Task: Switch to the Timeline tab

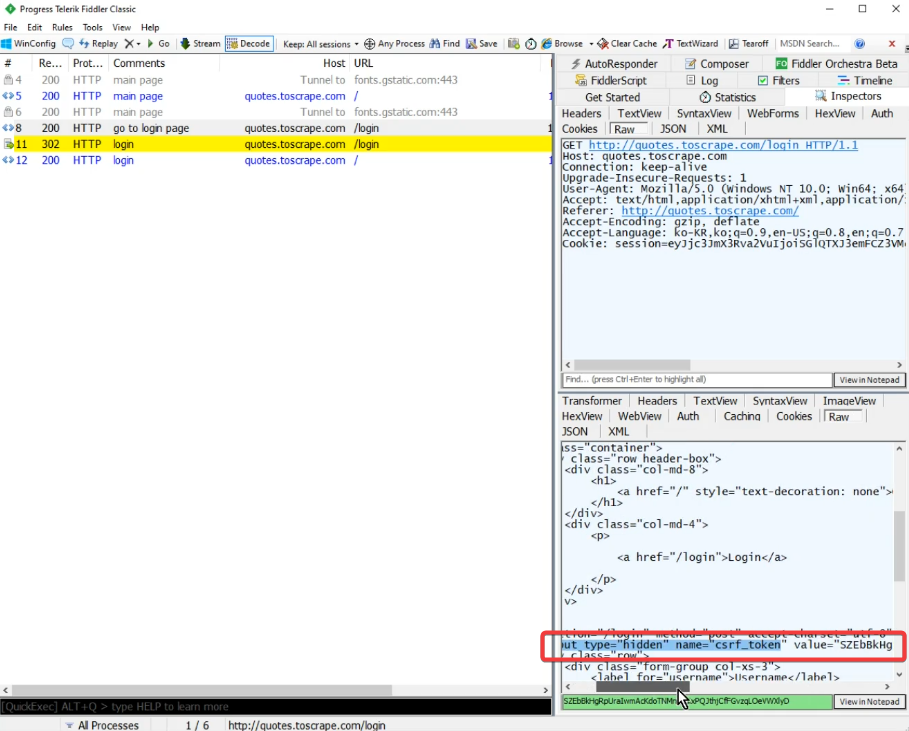Action: (864, 81)
